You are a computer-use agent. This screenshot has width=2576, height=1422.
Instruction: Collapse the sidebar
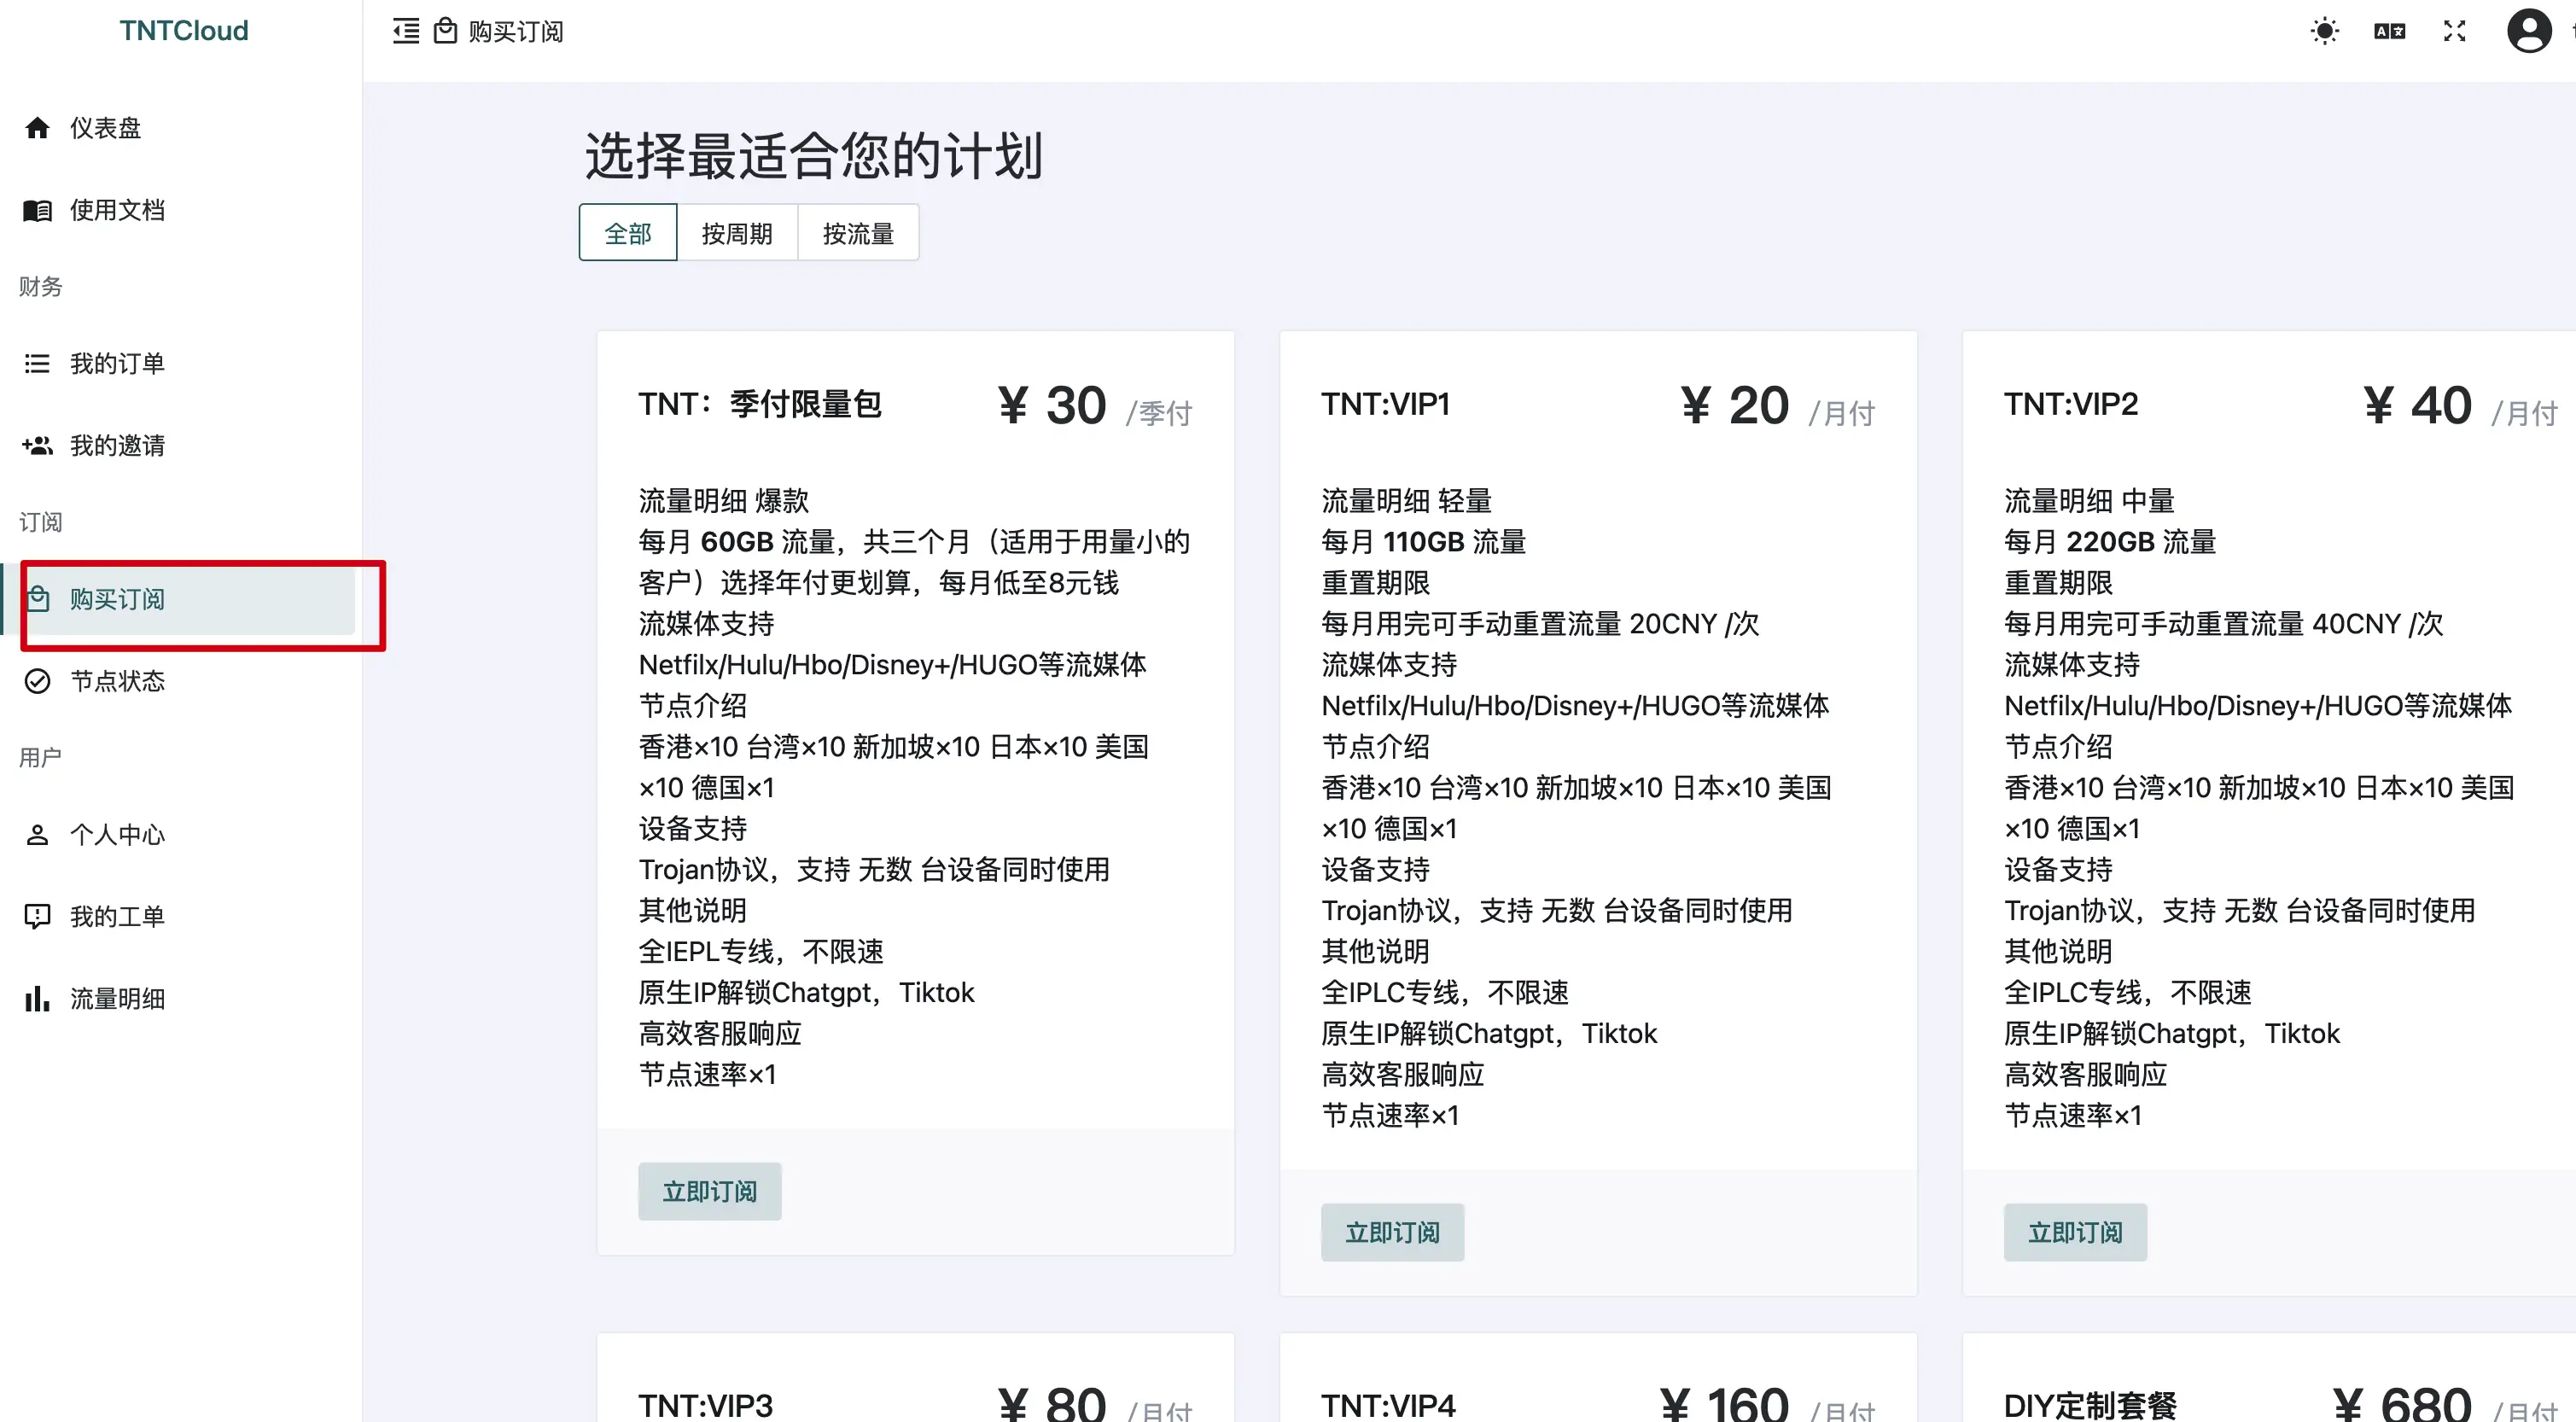click(x=405, y=31)
